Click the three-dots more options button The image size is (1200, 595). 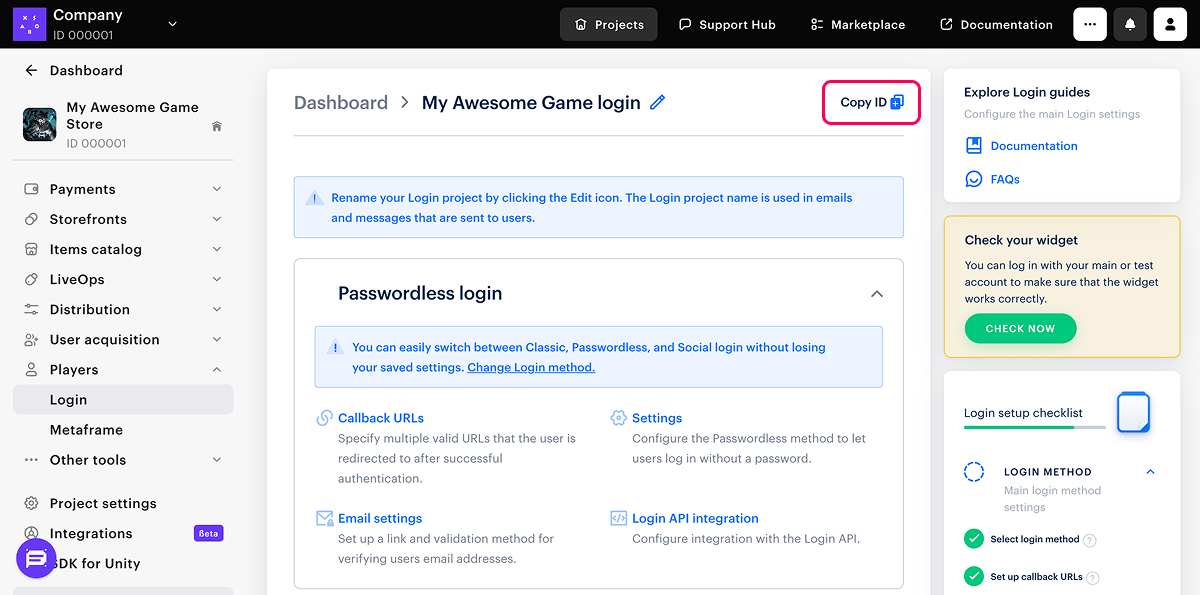1090,24
